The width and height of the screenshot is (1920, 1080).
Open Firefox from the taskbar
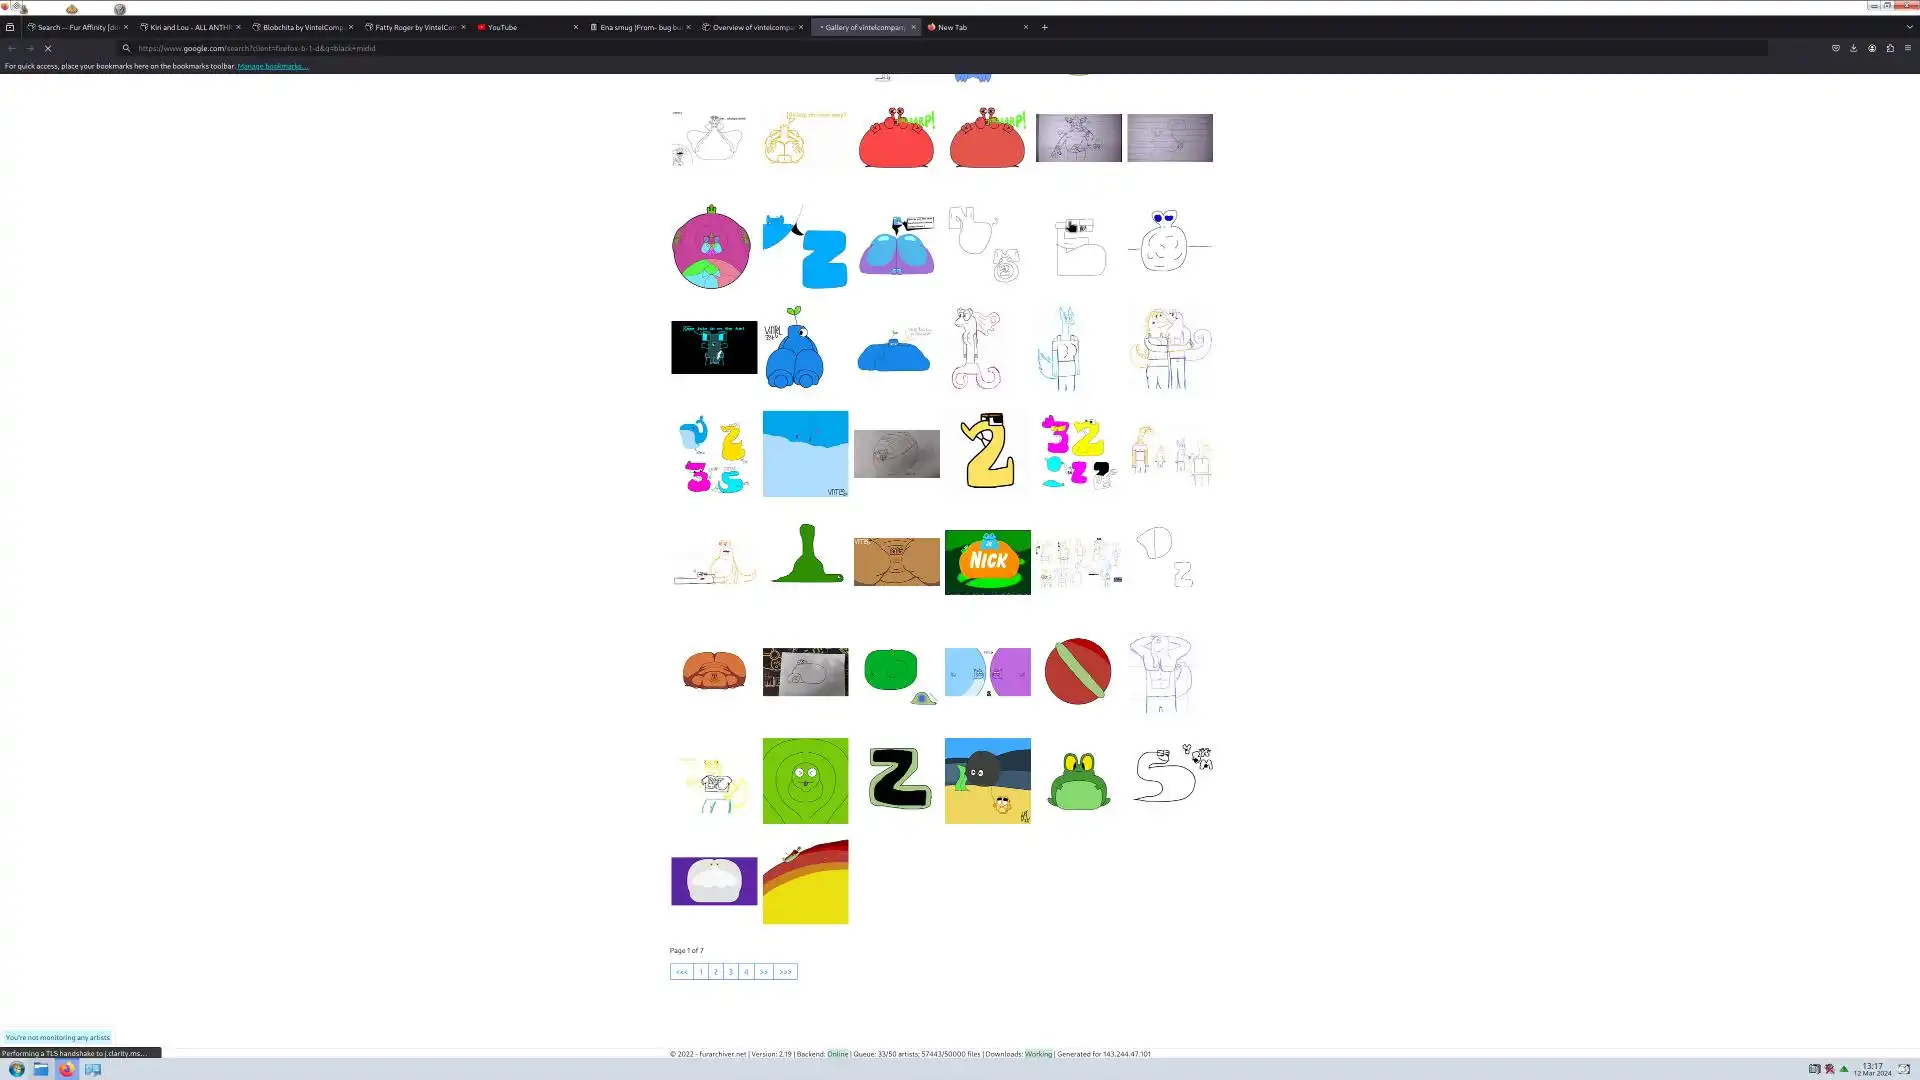coord(66,1069)
